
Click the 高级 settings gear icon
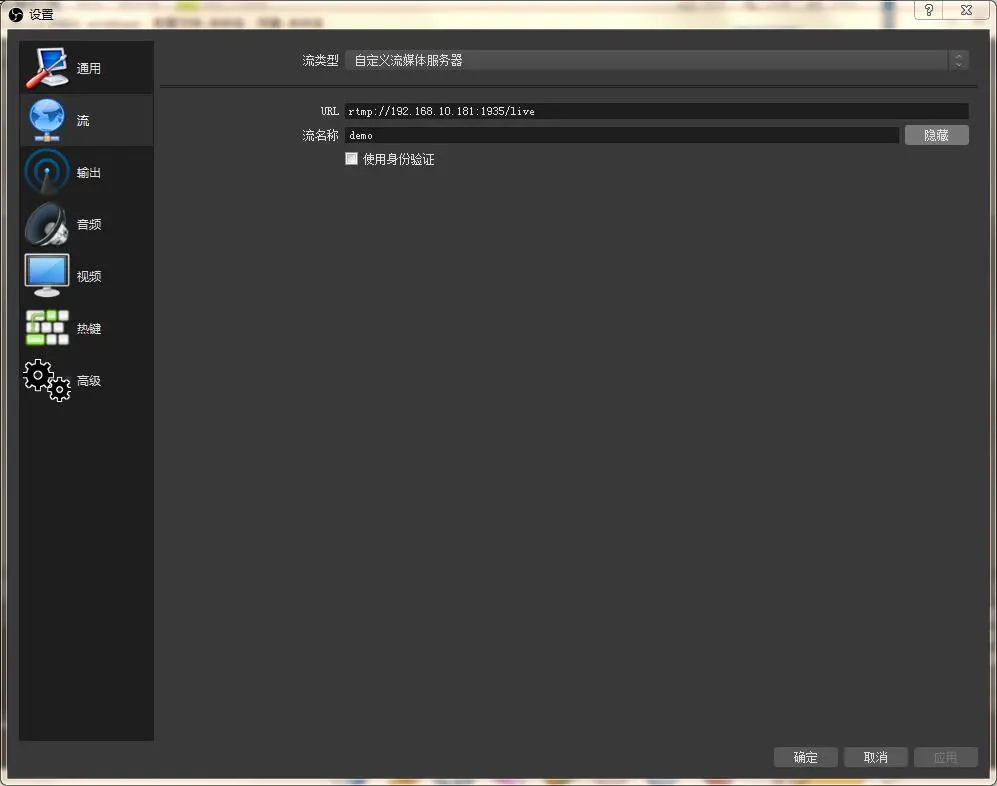45,379
